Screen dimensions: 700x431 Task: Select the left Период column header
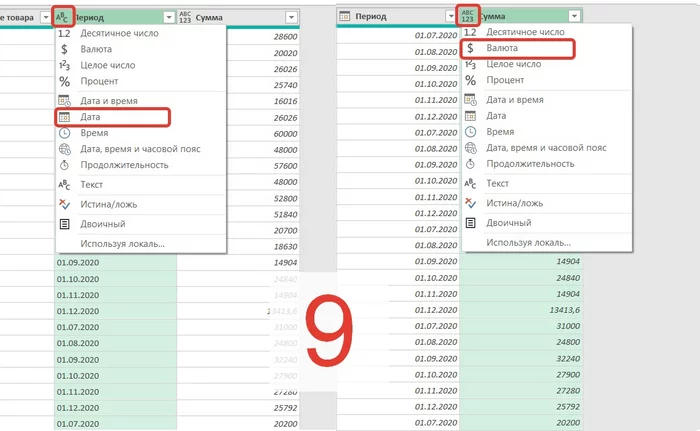coord(115,17)
